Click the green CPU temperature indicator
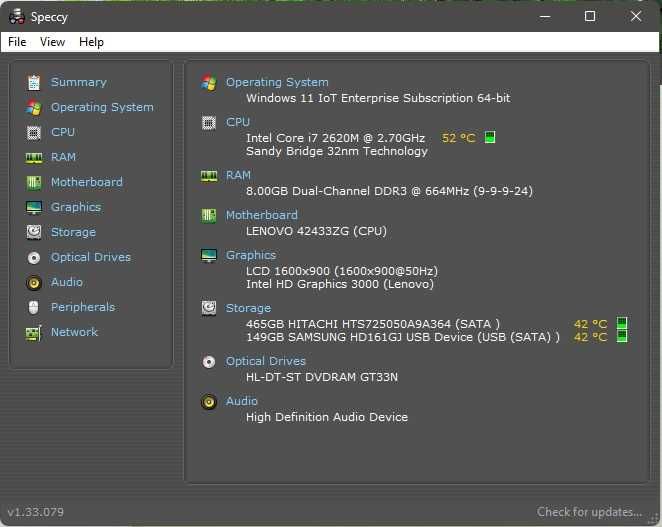This screenshot has height=527, width=662. (x=490, y=138)
